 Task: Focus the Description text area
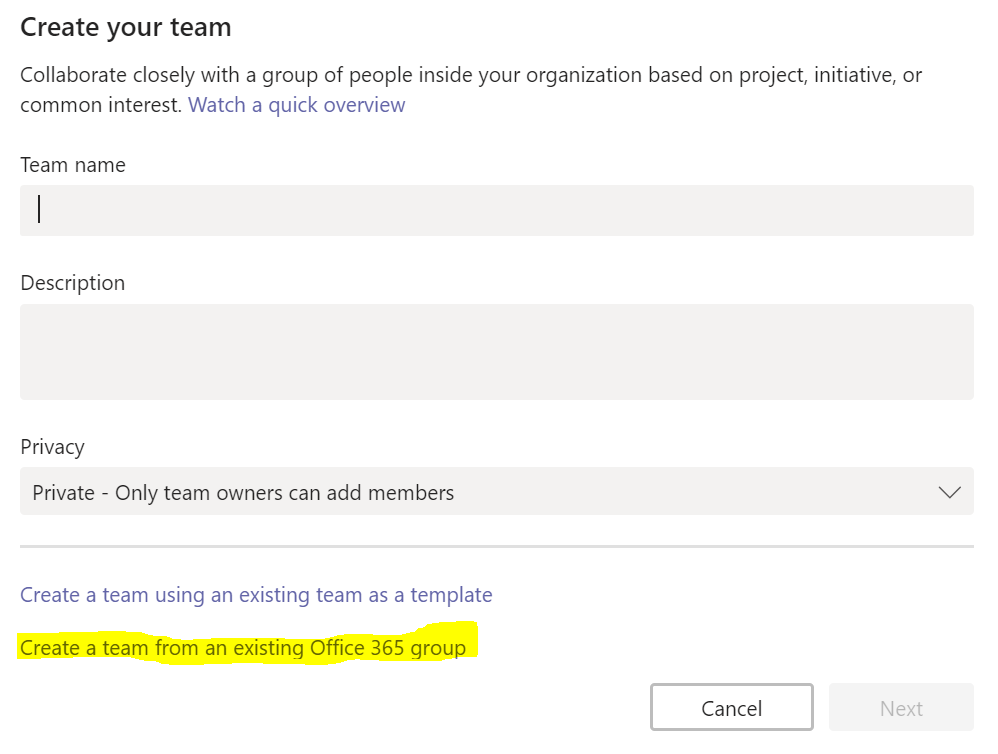pyautogui.click(x=496, y=352)
